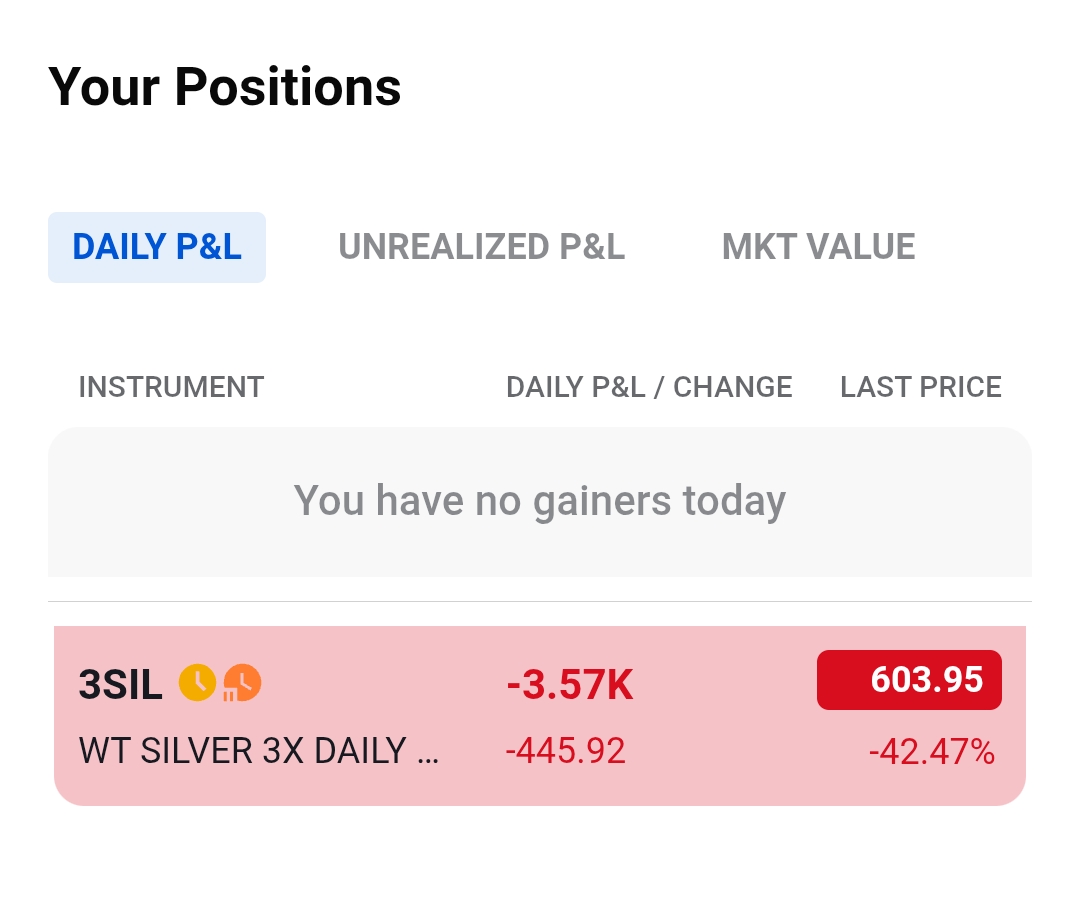Click the -42.47% percentage change
This screenshot has height=898, width=1076.
tap(931, 751)
